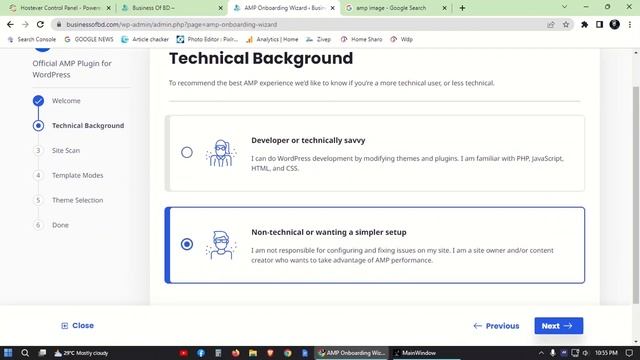Reload the current page
This screenshot has height=360, width=640.
(40, 24)
